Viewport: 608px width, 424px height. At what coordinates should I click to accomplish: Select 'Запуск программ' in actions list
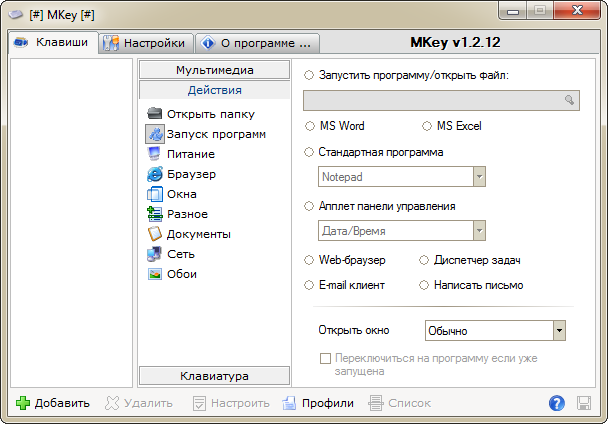click(216, 134)
